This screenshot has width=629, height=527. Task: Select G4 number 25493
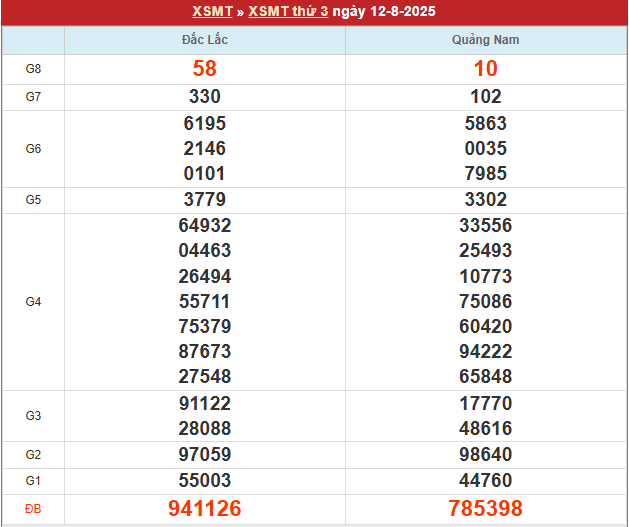click(x=485, y=251)
